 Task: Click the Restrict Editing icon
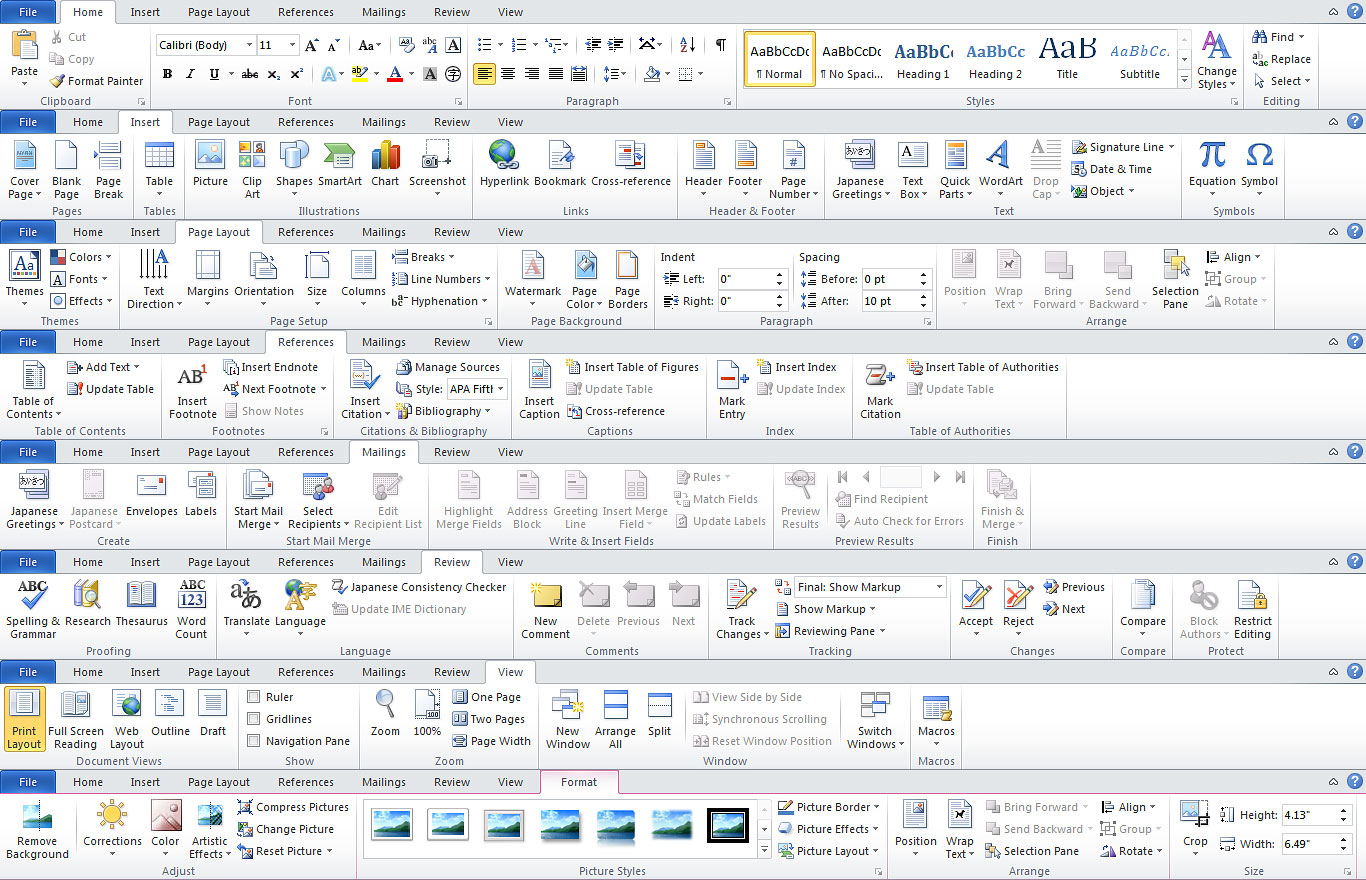[1252, 595]
